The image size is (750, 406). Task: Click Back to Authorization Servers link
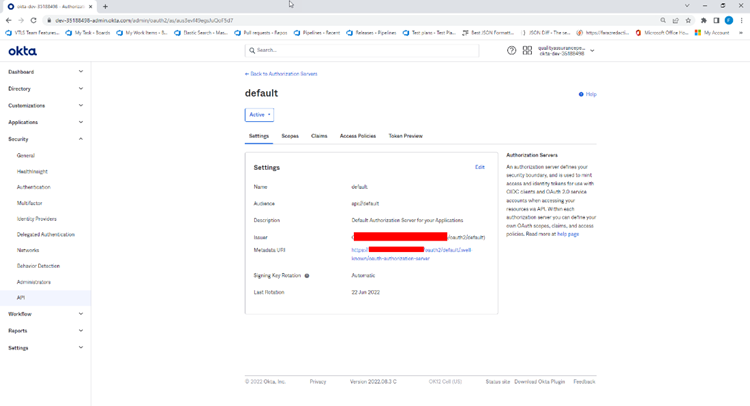click(281, 74)
